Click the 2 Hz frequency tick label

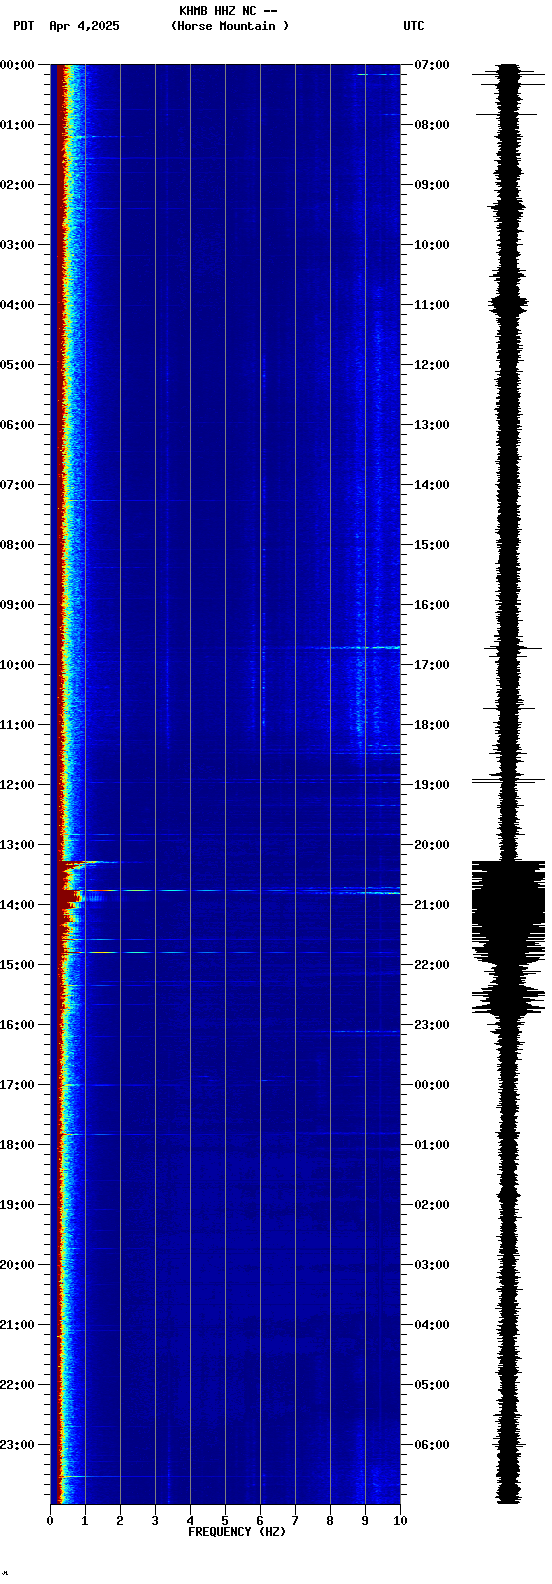[x=120, y=1521]
